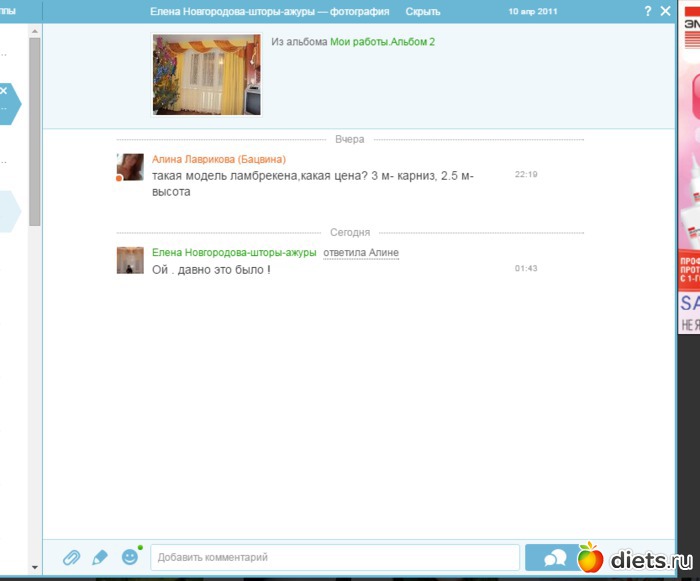Click the left panel vertical scrollbar thumb

tap(35, 120)
